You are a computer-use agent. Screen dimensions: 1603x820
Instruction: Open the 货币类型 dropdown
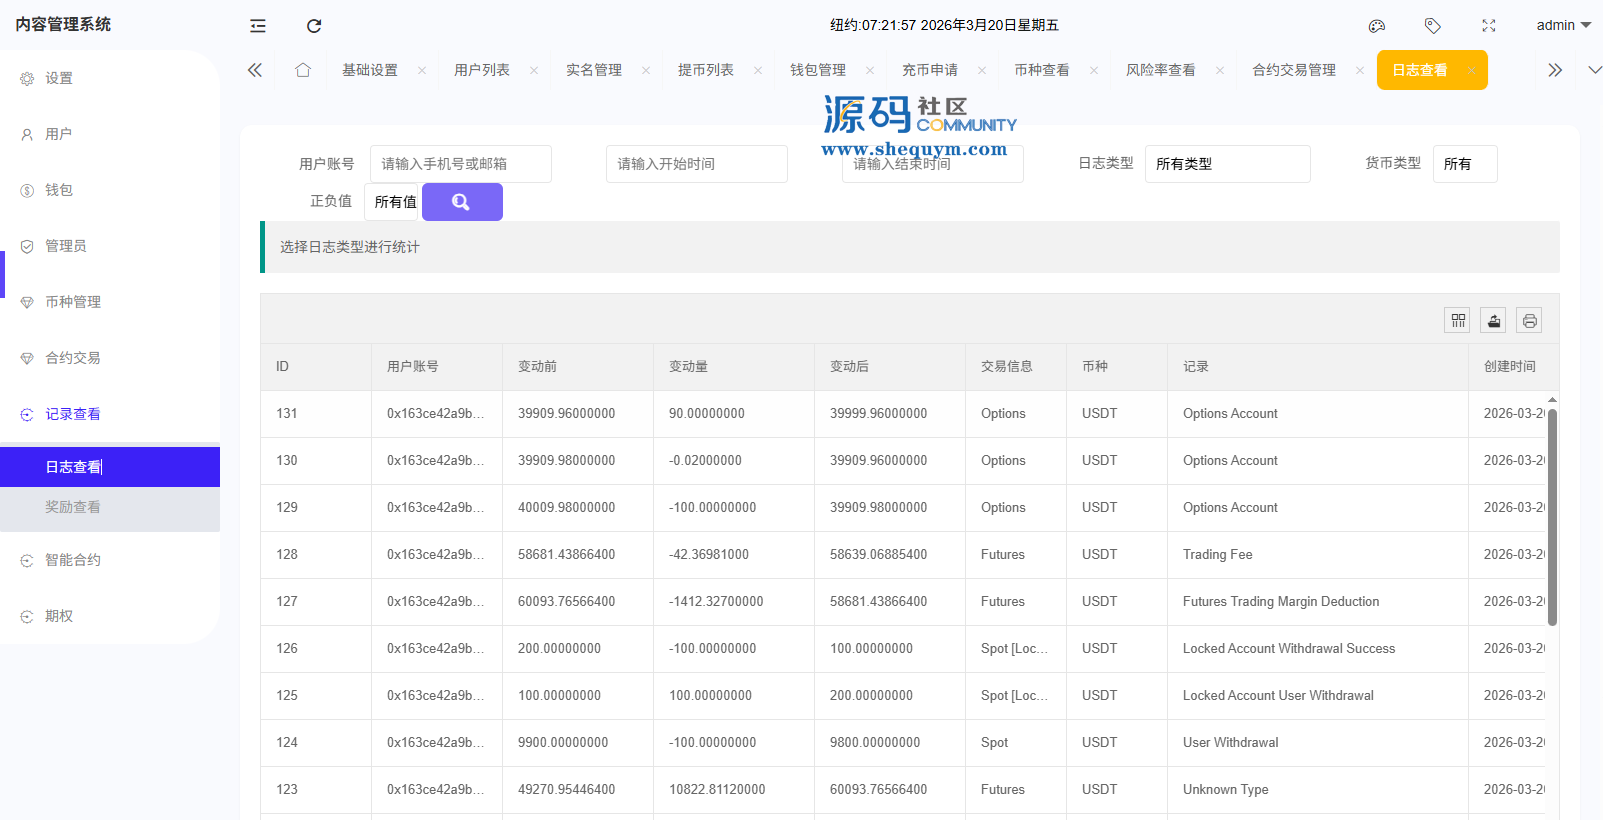coord(1464,164)
